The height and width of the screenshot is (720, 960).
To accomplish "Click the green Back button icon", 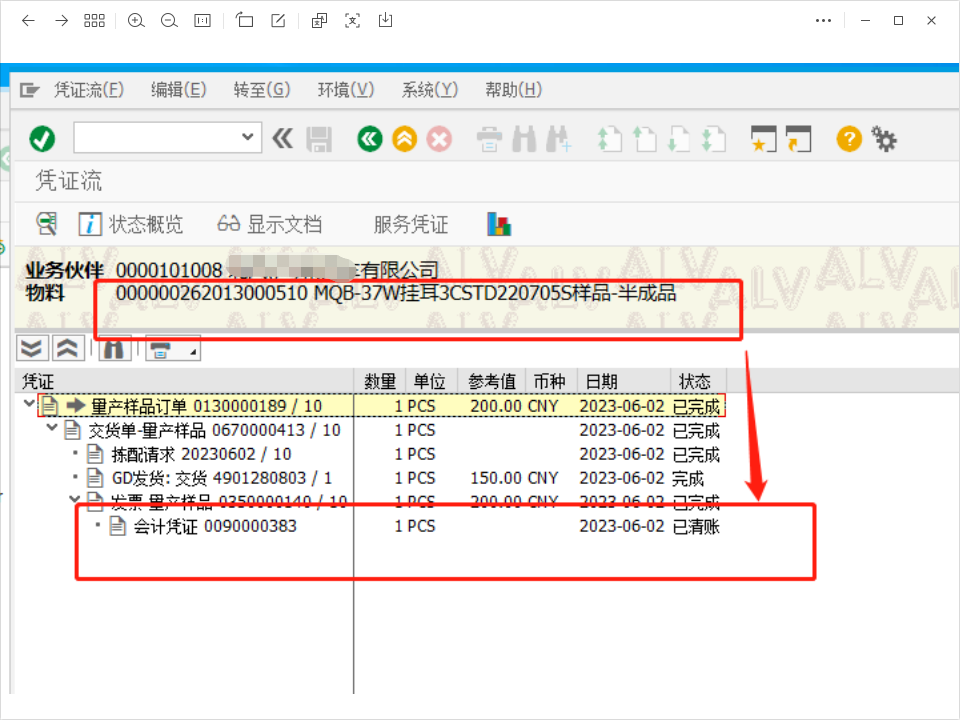I will [370, 139].
